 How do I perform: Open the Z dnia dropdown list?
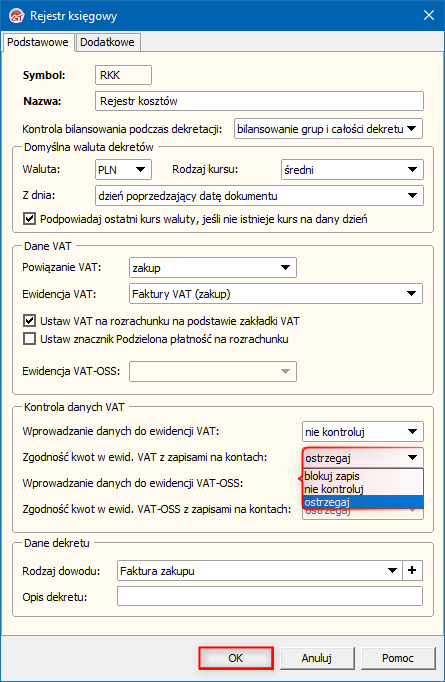[259, 196]
